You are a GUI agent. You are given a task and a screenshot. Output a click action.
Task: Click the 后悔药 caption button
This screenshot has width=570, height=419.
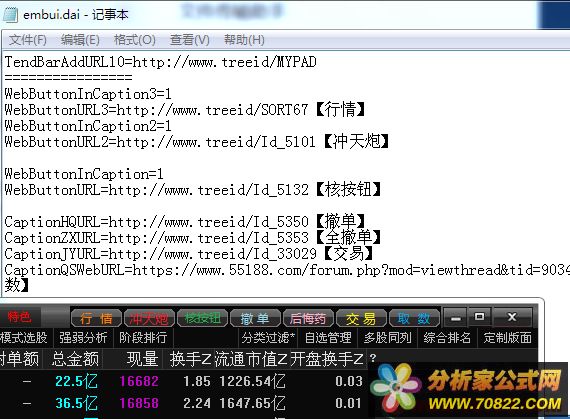coord(308,318)
